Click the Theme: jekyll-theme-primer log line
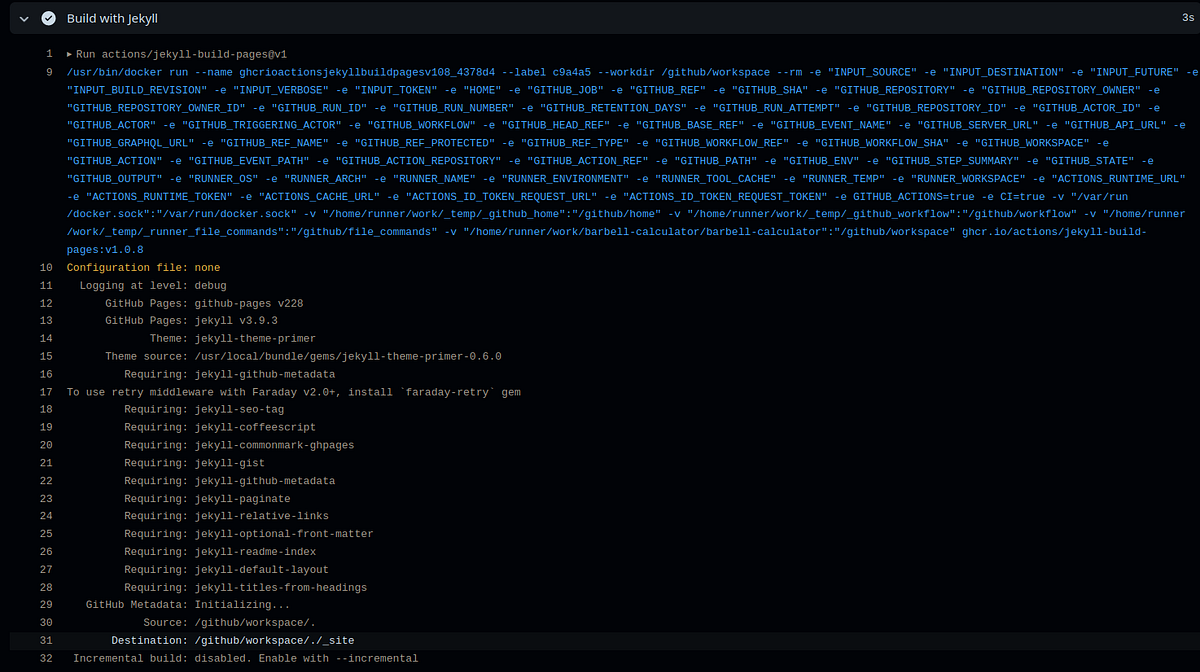The image size is (1200, 672). tap(225, 338)
